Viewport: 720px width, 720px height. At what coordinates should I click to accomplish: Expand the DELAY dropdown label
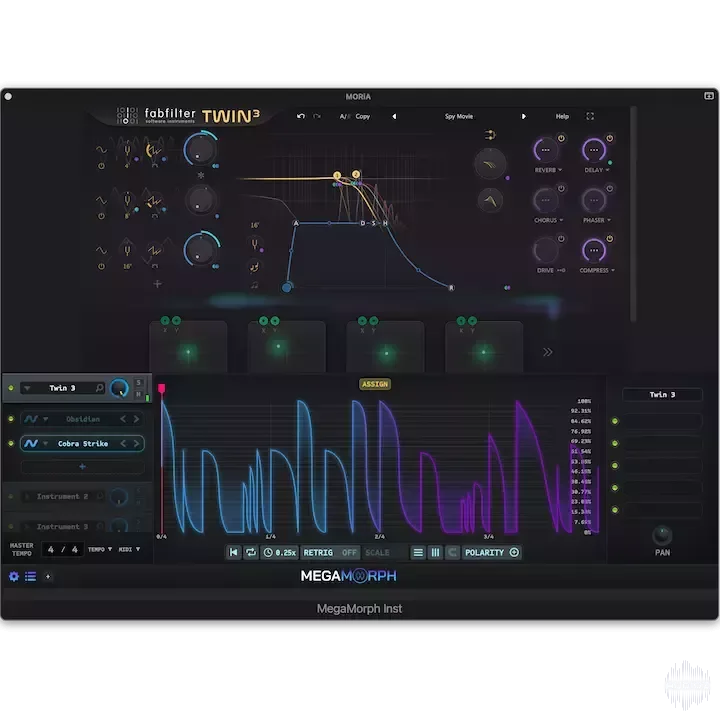(596, 170)
